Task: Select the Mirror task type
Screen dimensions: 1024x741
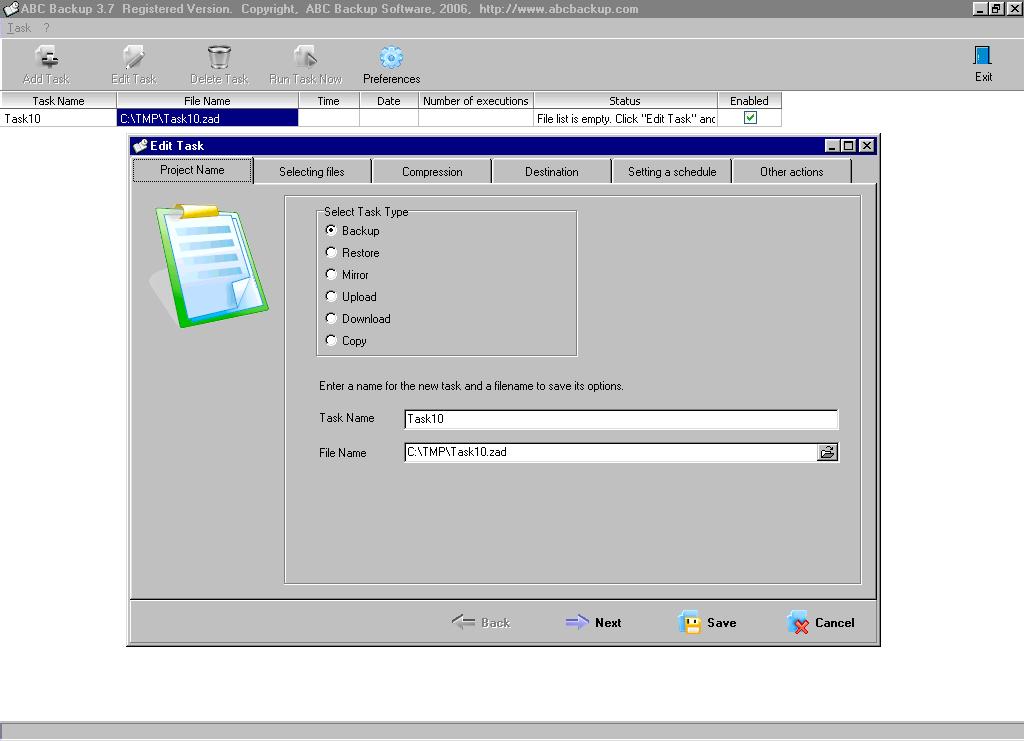Action: [x=331, y=274]
